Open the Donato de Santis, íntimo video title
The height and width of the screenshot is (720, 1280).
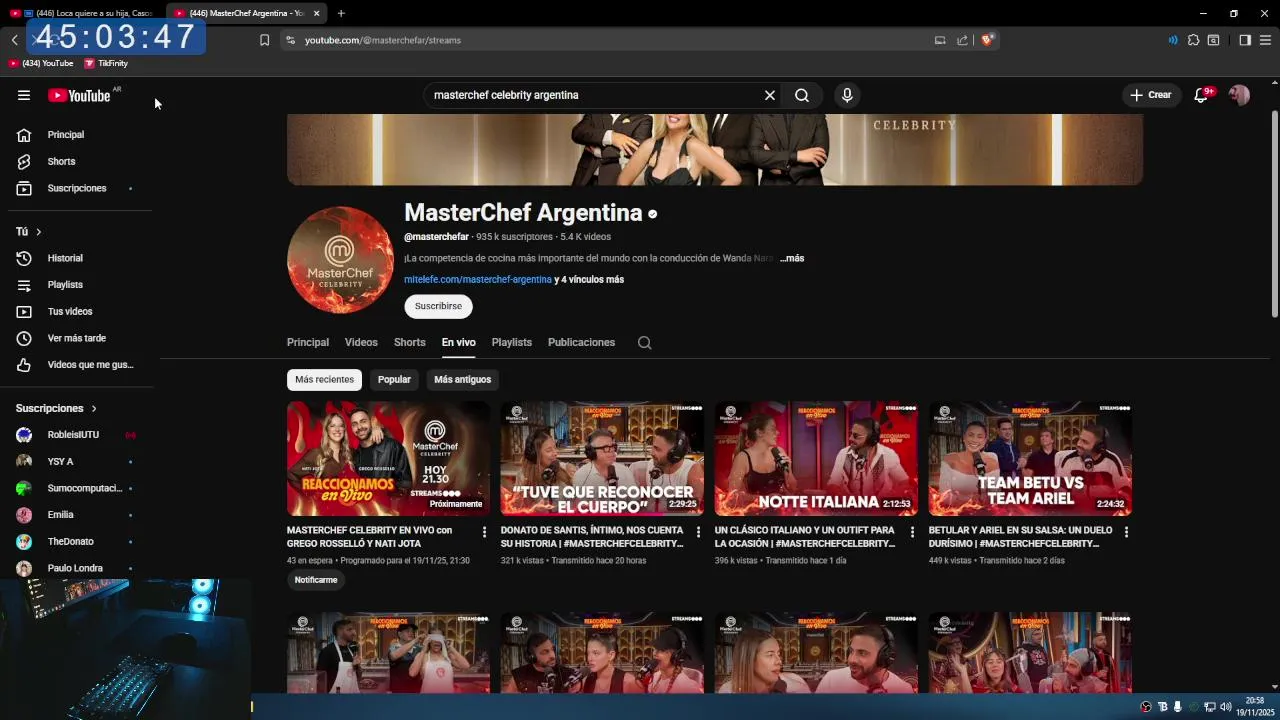click(x=592, y=537)
